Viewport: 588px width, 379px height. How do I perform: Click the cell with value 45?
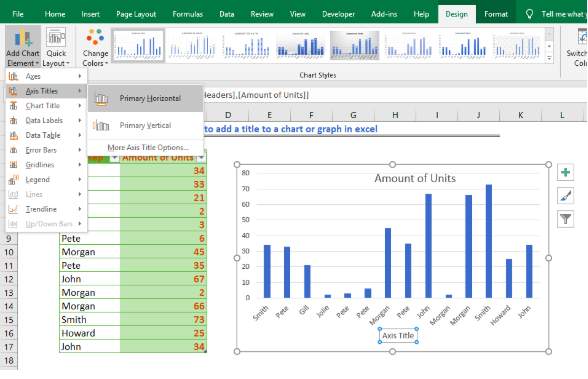163,252
